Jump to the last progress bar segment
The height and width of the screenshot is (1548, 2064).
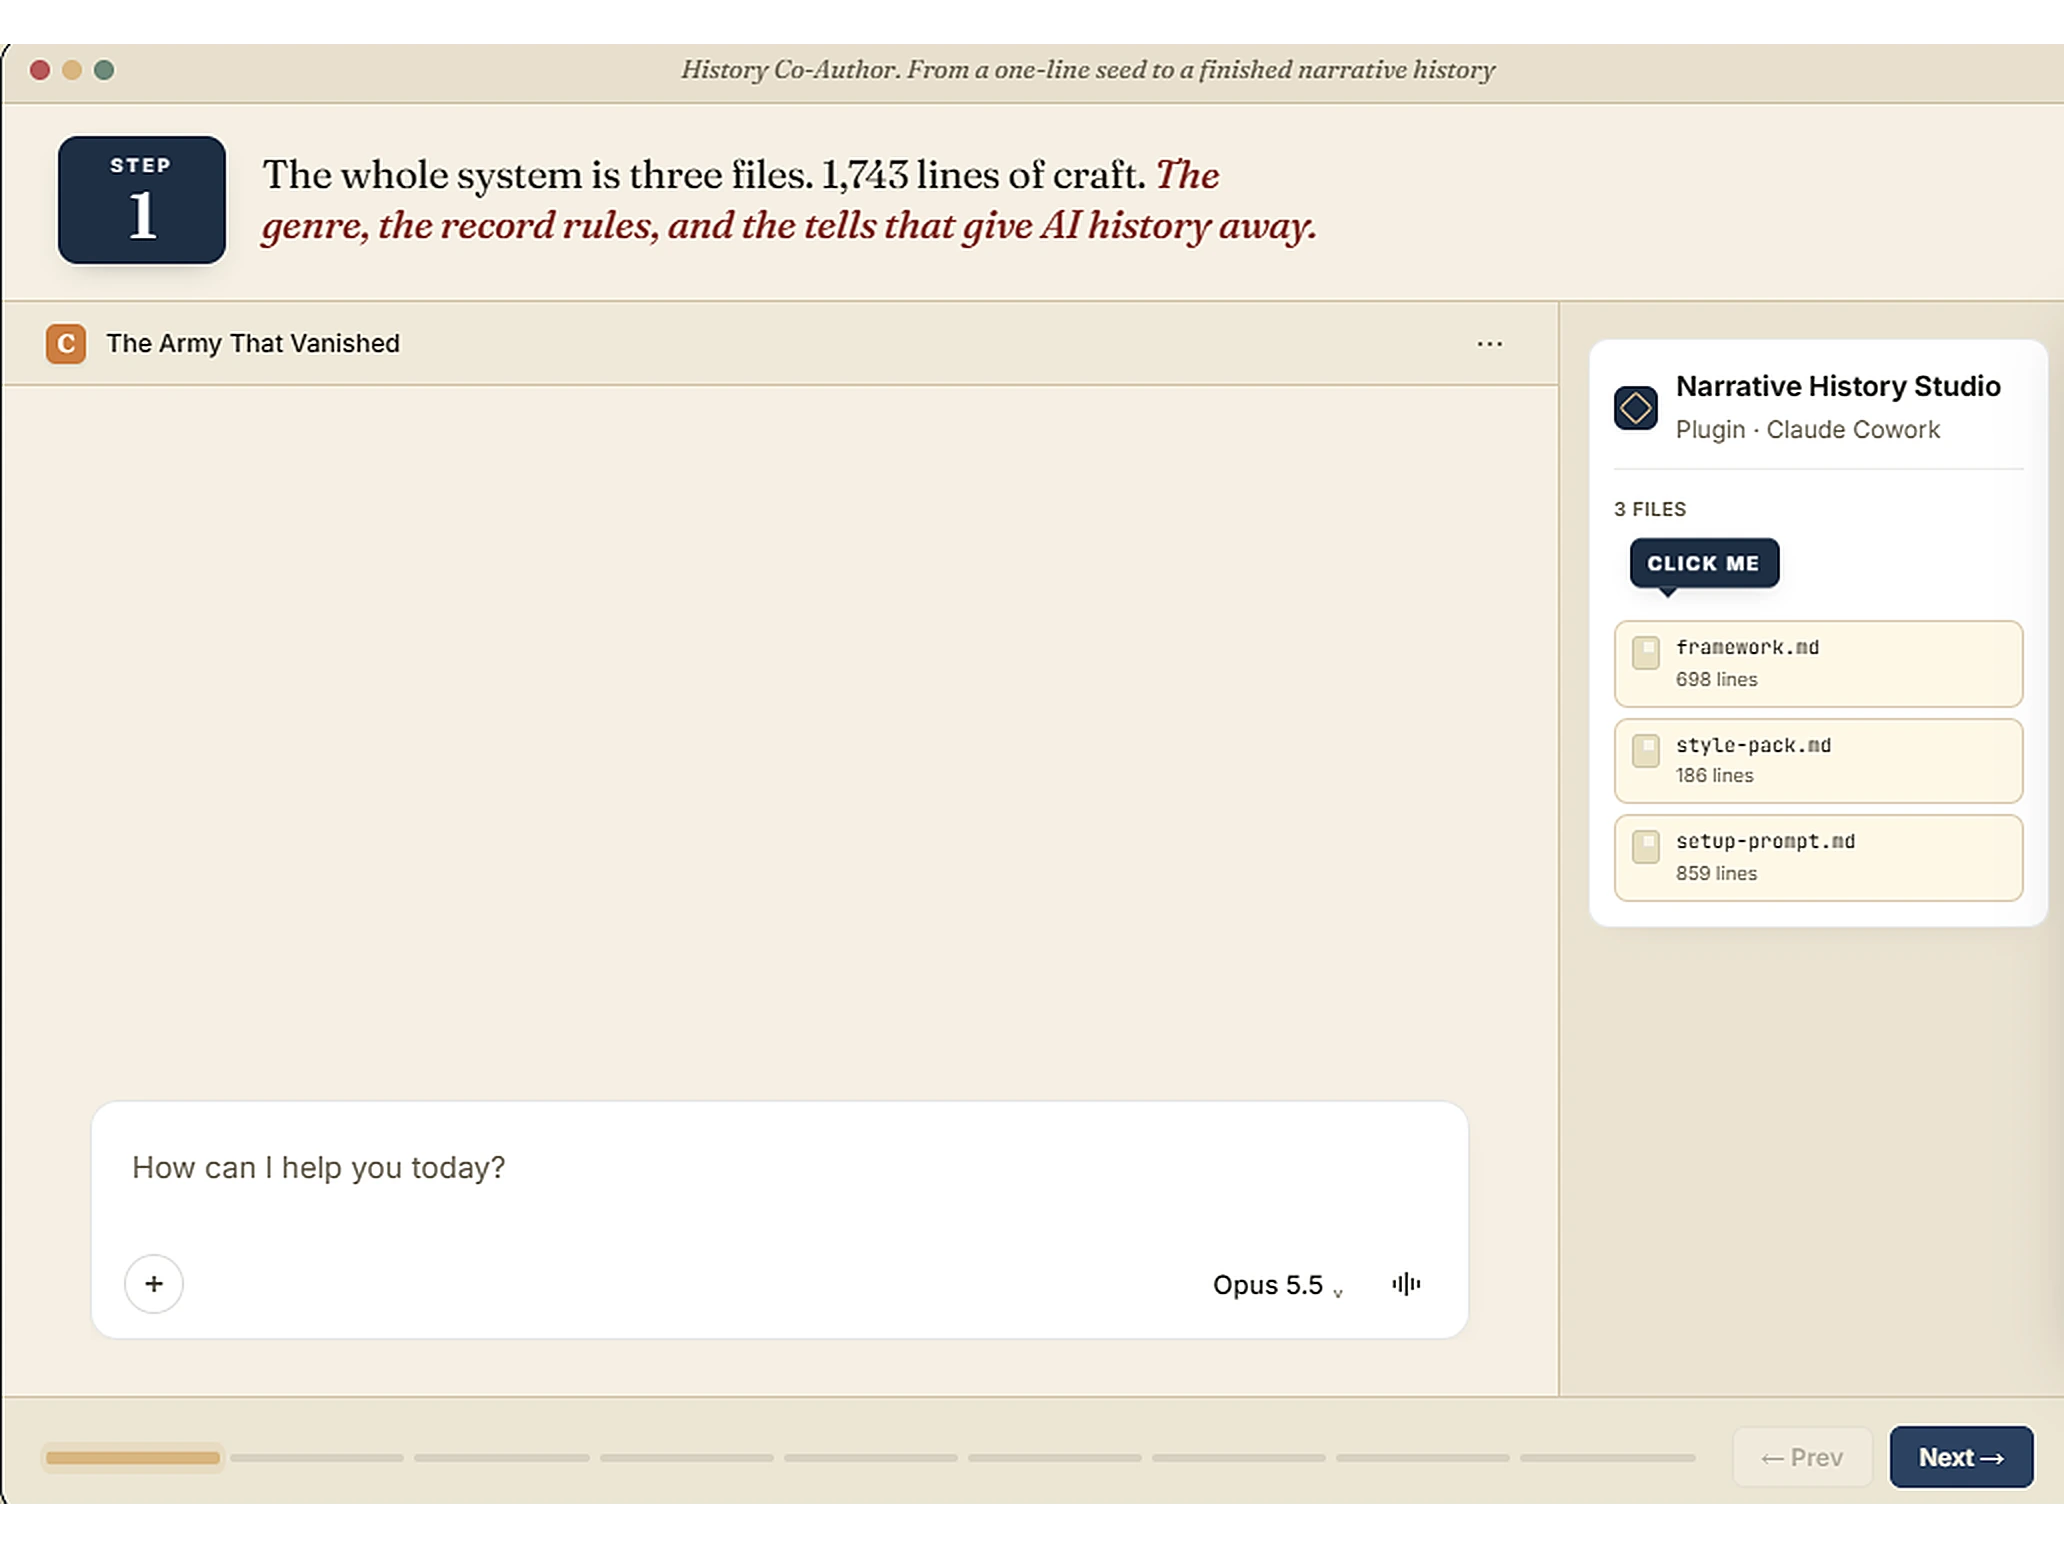[1608, 1457]
